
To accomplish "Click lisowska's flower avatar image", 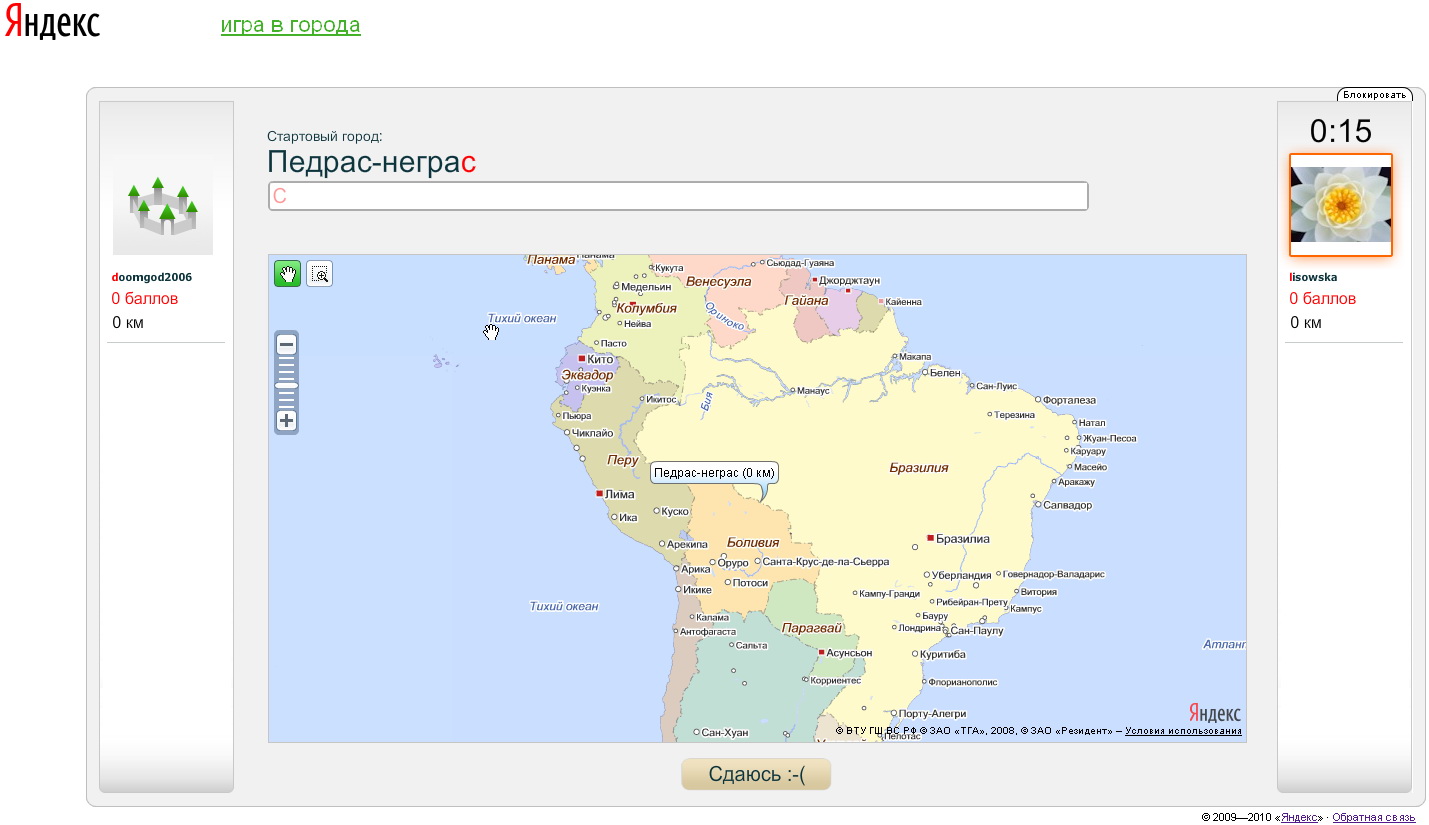I will [1340, 204].
